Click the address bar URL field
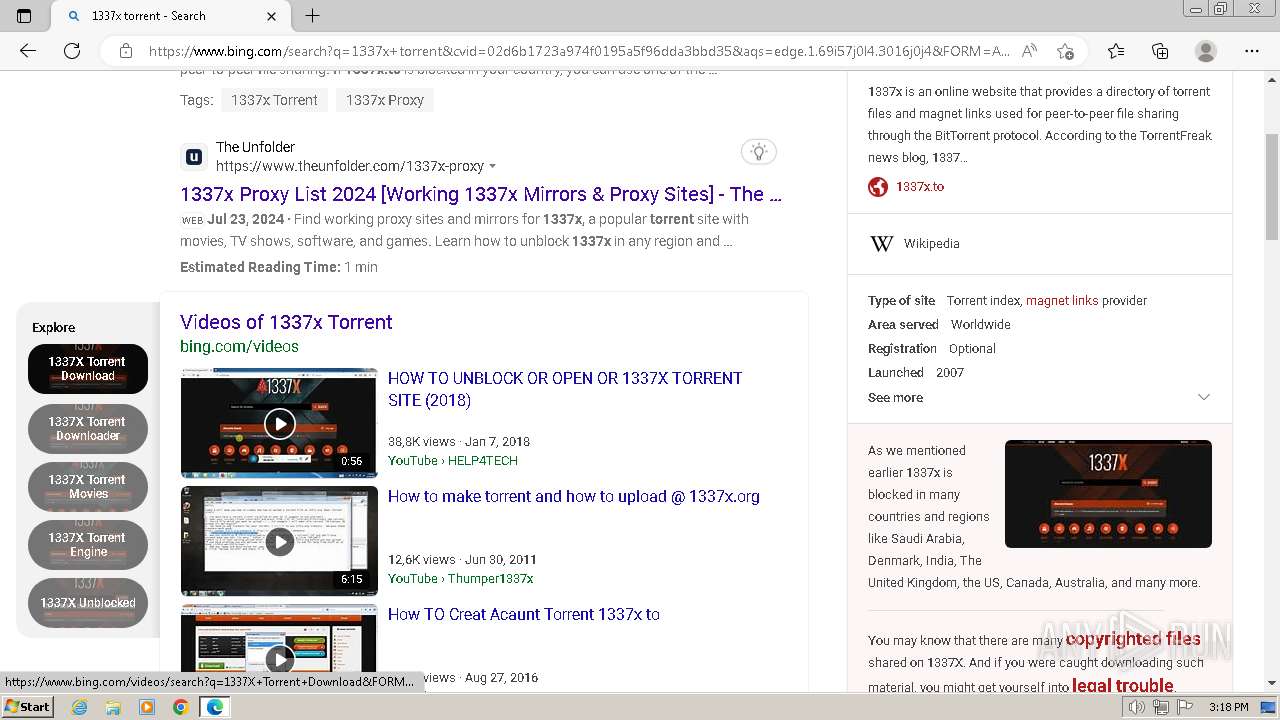 [x=580, y=51]
